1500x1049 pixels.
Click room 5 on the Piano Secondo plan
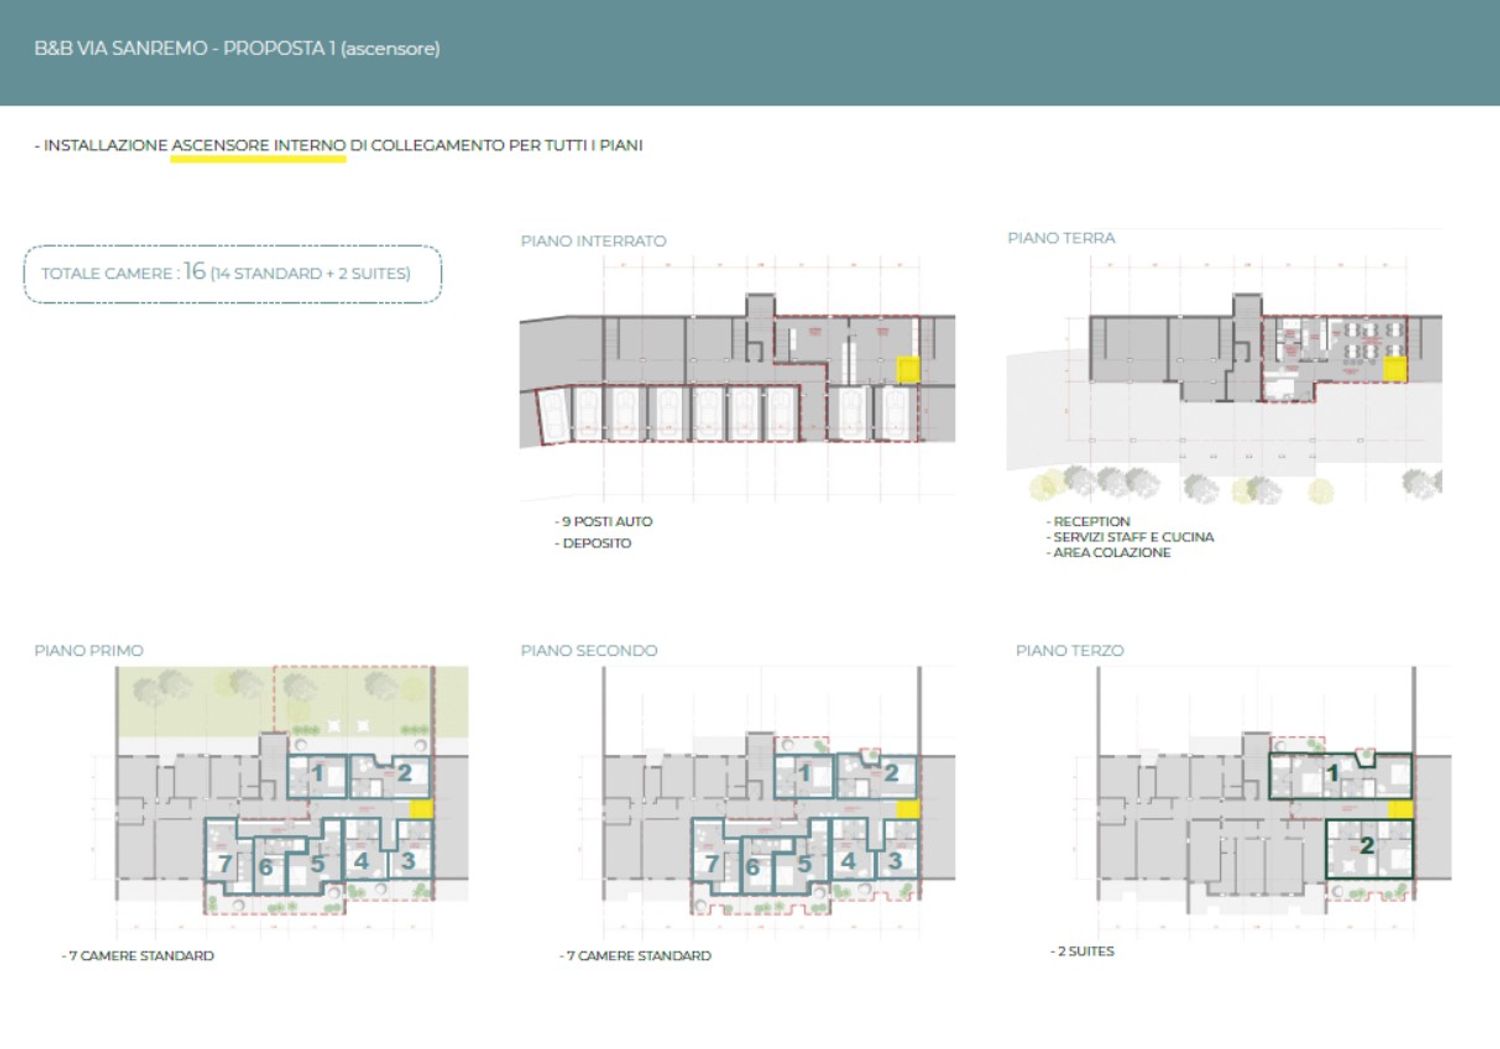(804, 864)
